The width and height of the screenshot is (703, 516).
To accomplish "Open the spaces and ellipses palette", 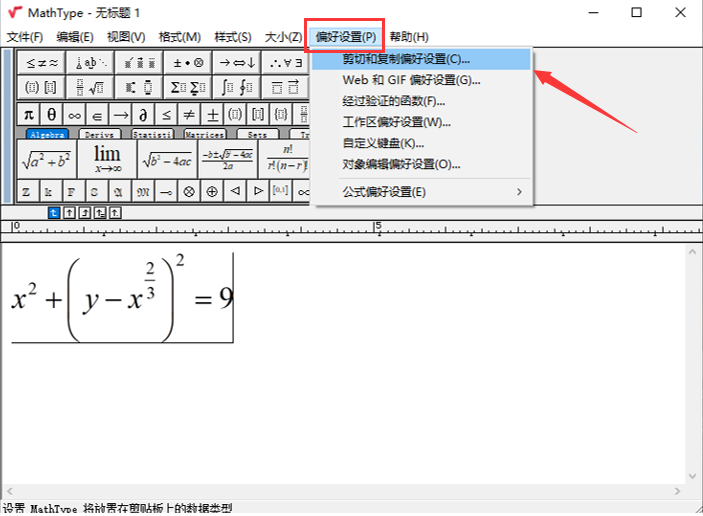I will (90, 63).
